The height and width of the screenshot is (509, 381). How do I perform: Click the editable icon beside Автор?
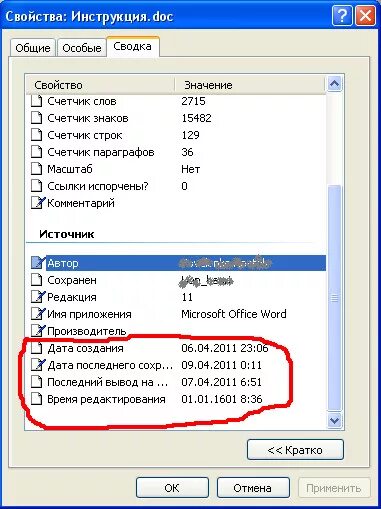(38, 263)
